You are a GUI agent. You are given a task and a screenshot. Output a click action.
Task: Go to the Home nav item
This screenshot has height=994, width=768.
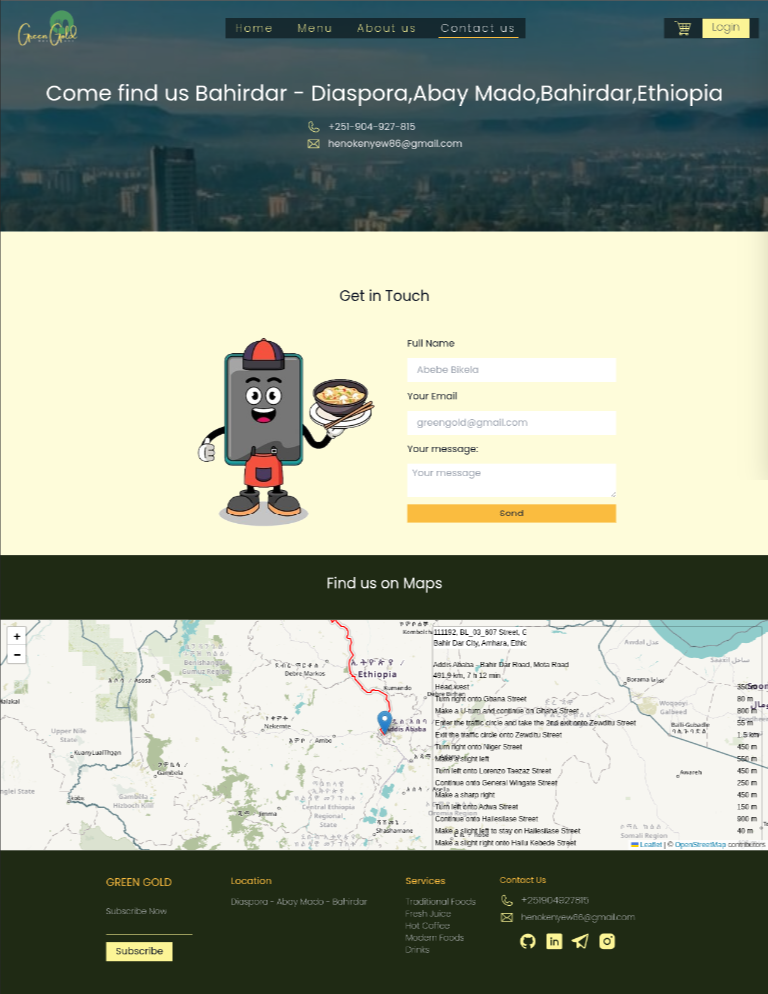click(x=254, y=28)
